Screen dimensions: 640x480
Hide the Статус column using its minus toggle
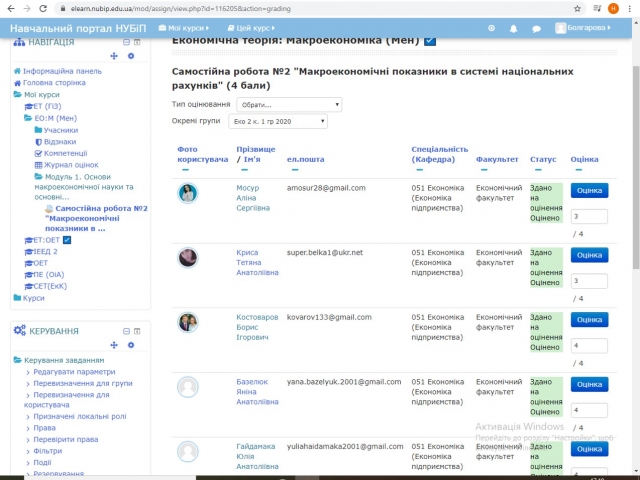coord(534,171)
